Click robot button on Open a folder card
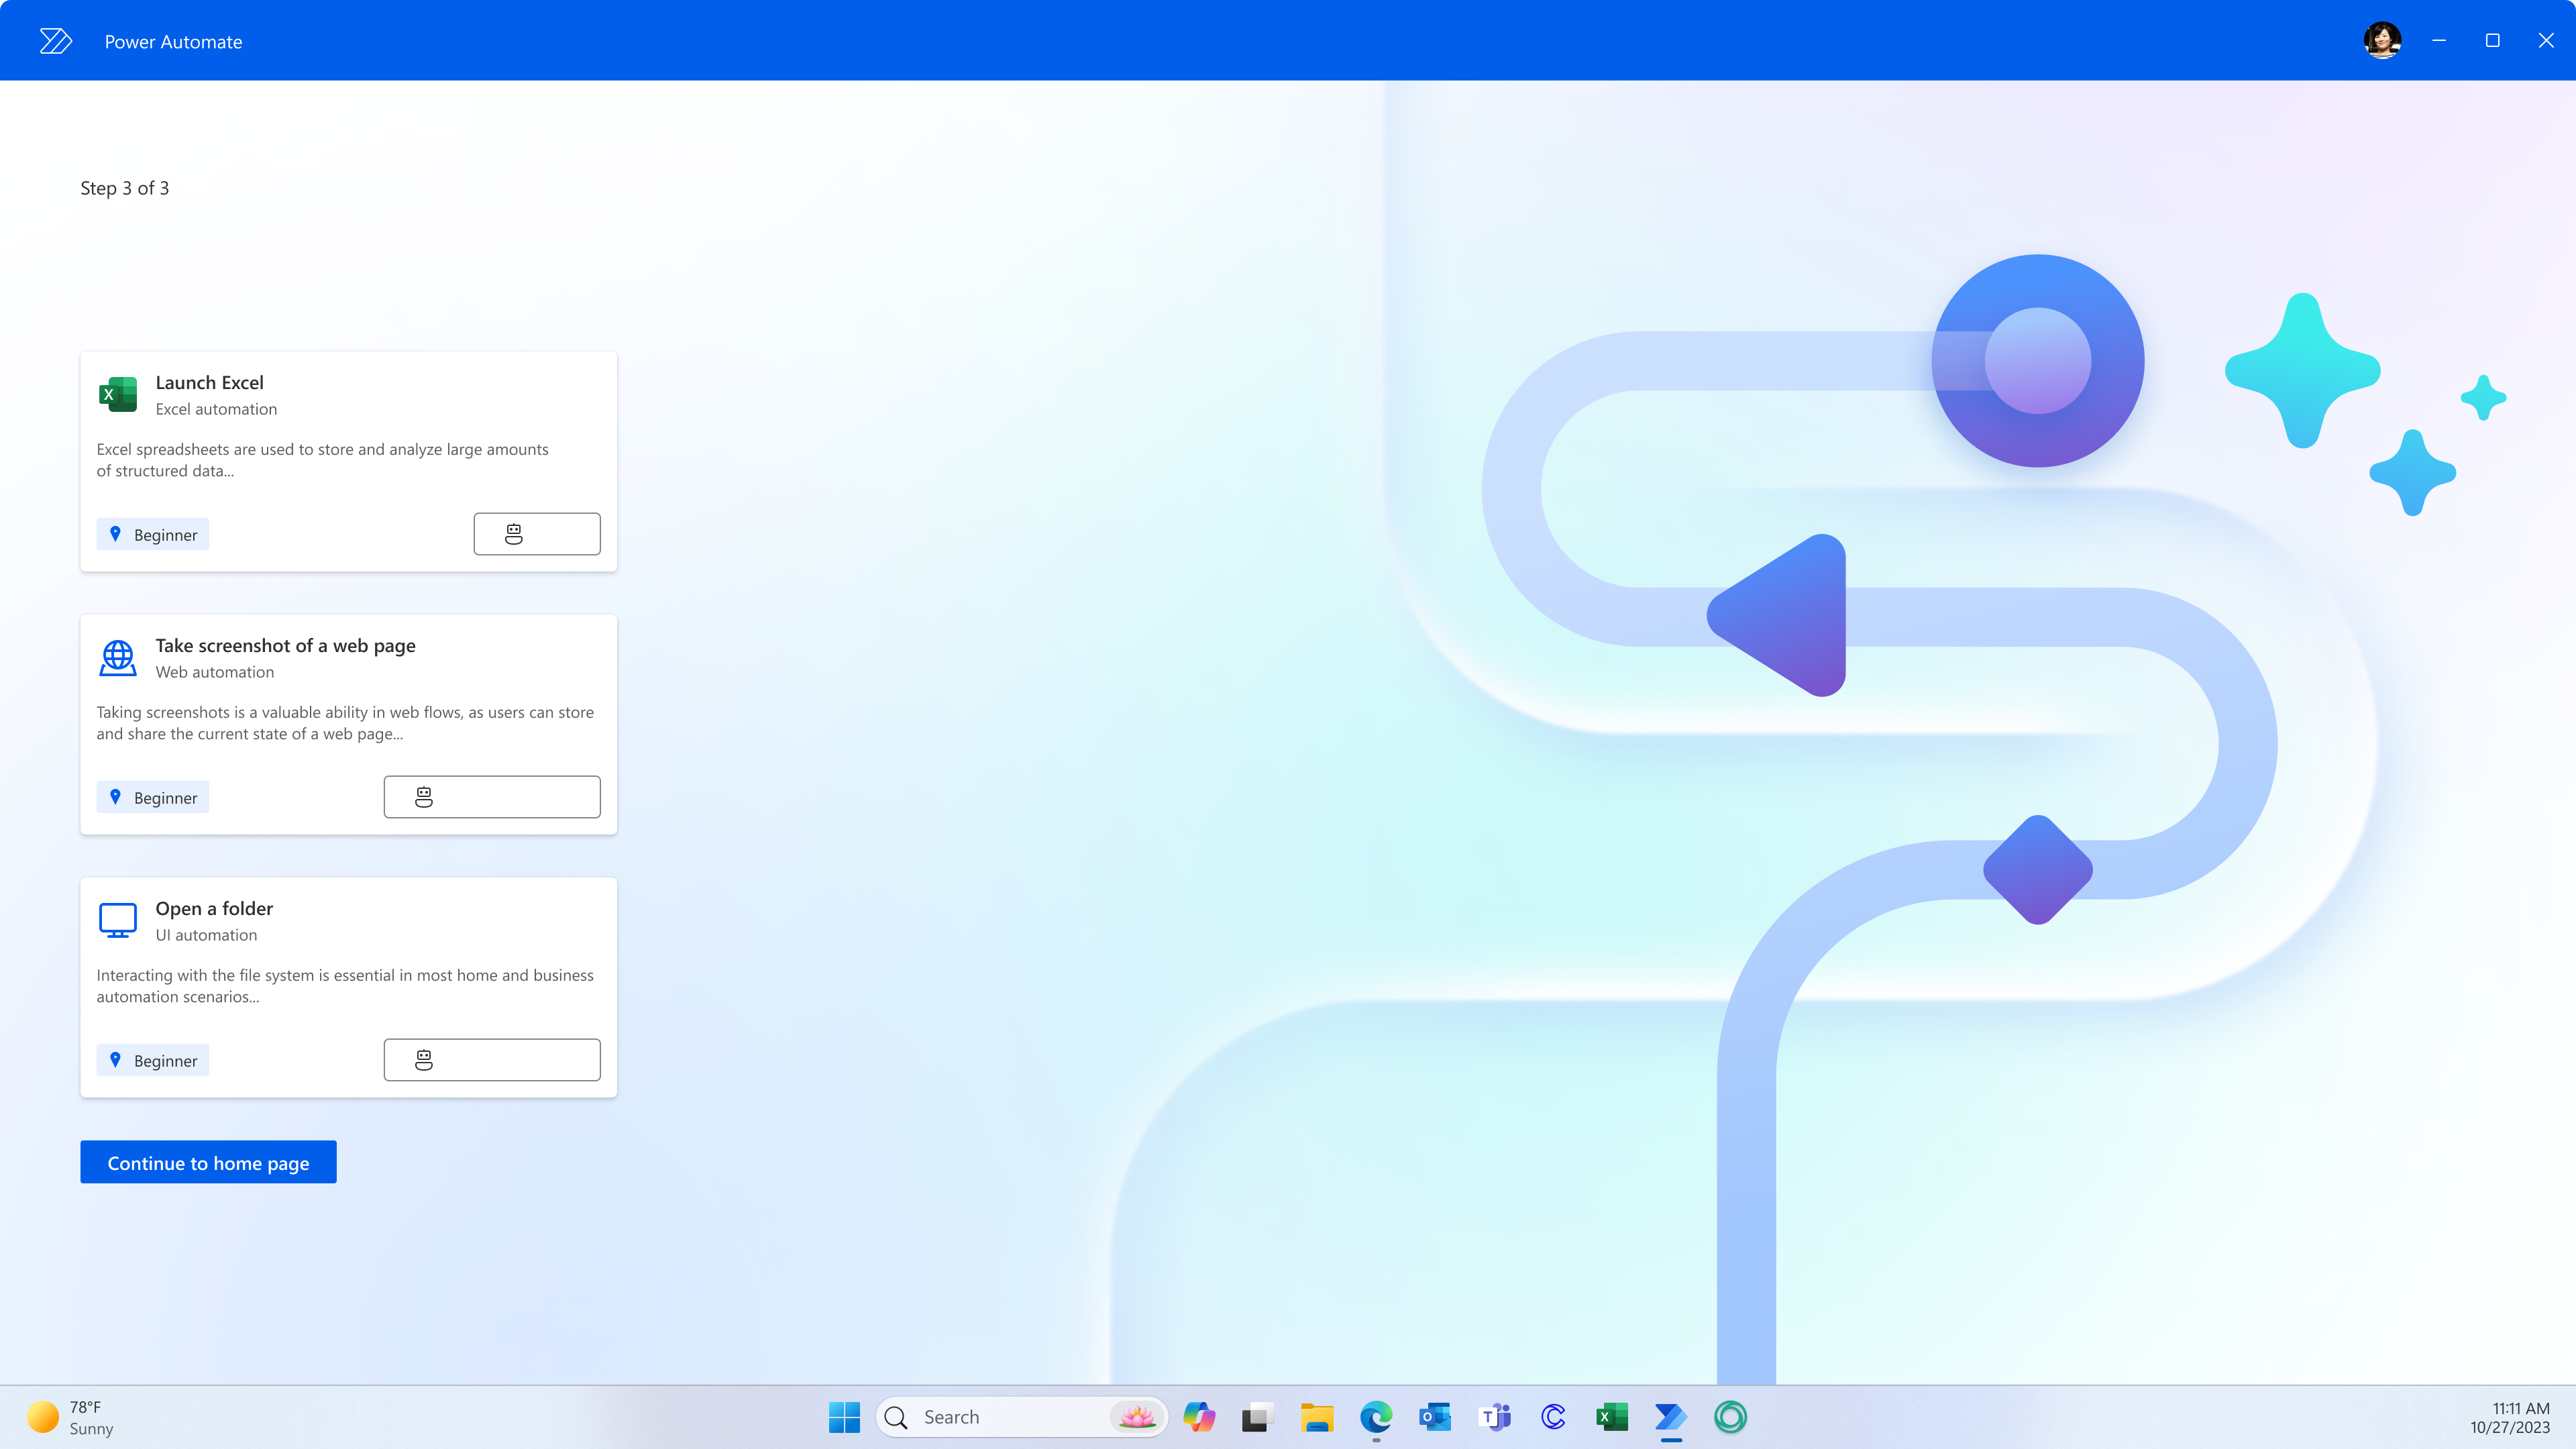The image size is (2576, 1449). (492, 1060)
